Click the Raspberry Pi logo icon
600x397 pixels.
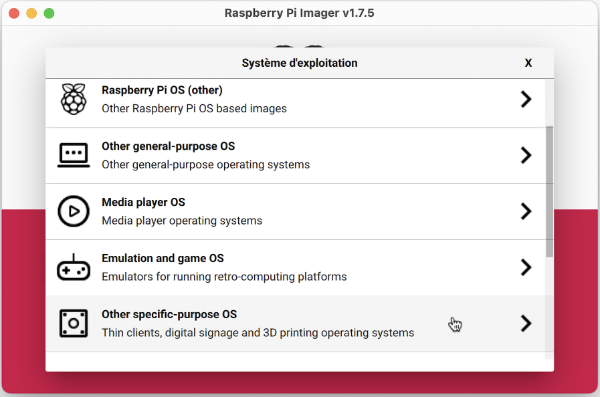[73, 99]
